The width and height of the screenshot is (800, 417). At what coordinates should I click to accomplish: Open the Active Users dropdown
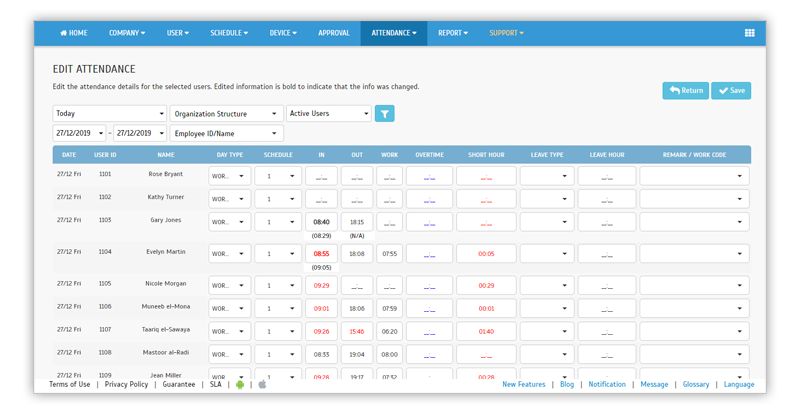[x=329, y=113]
